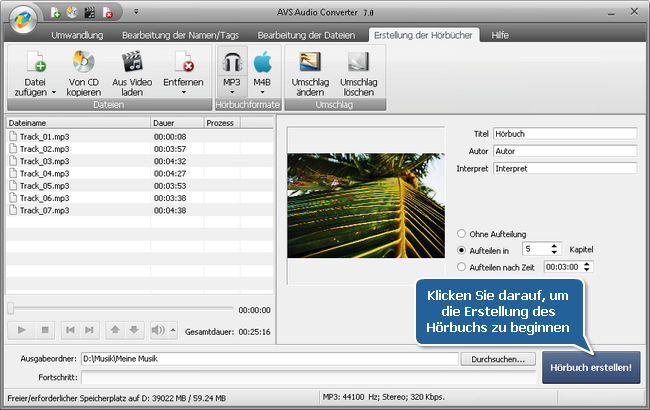Open the Entfernen dropdown arrow

(182, 92)
